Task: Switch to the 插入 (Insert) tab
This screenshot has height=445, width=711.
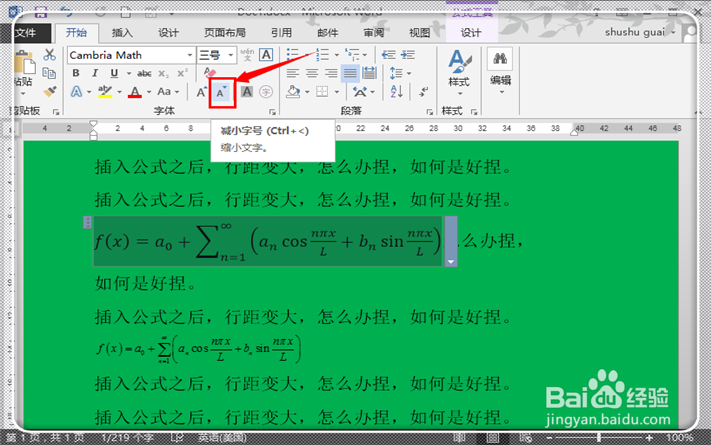Action: (122, 33)
